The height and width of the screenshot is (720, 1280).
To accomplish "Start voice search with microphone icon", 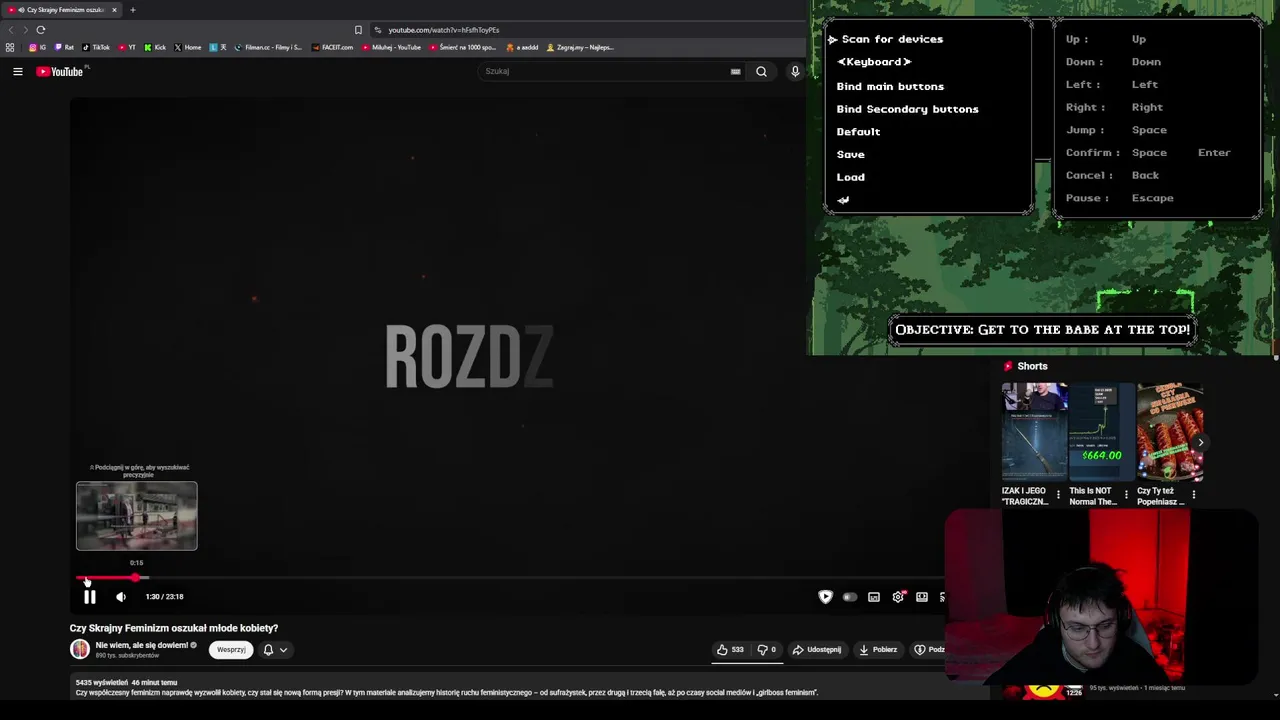I will tap(795, 71).
